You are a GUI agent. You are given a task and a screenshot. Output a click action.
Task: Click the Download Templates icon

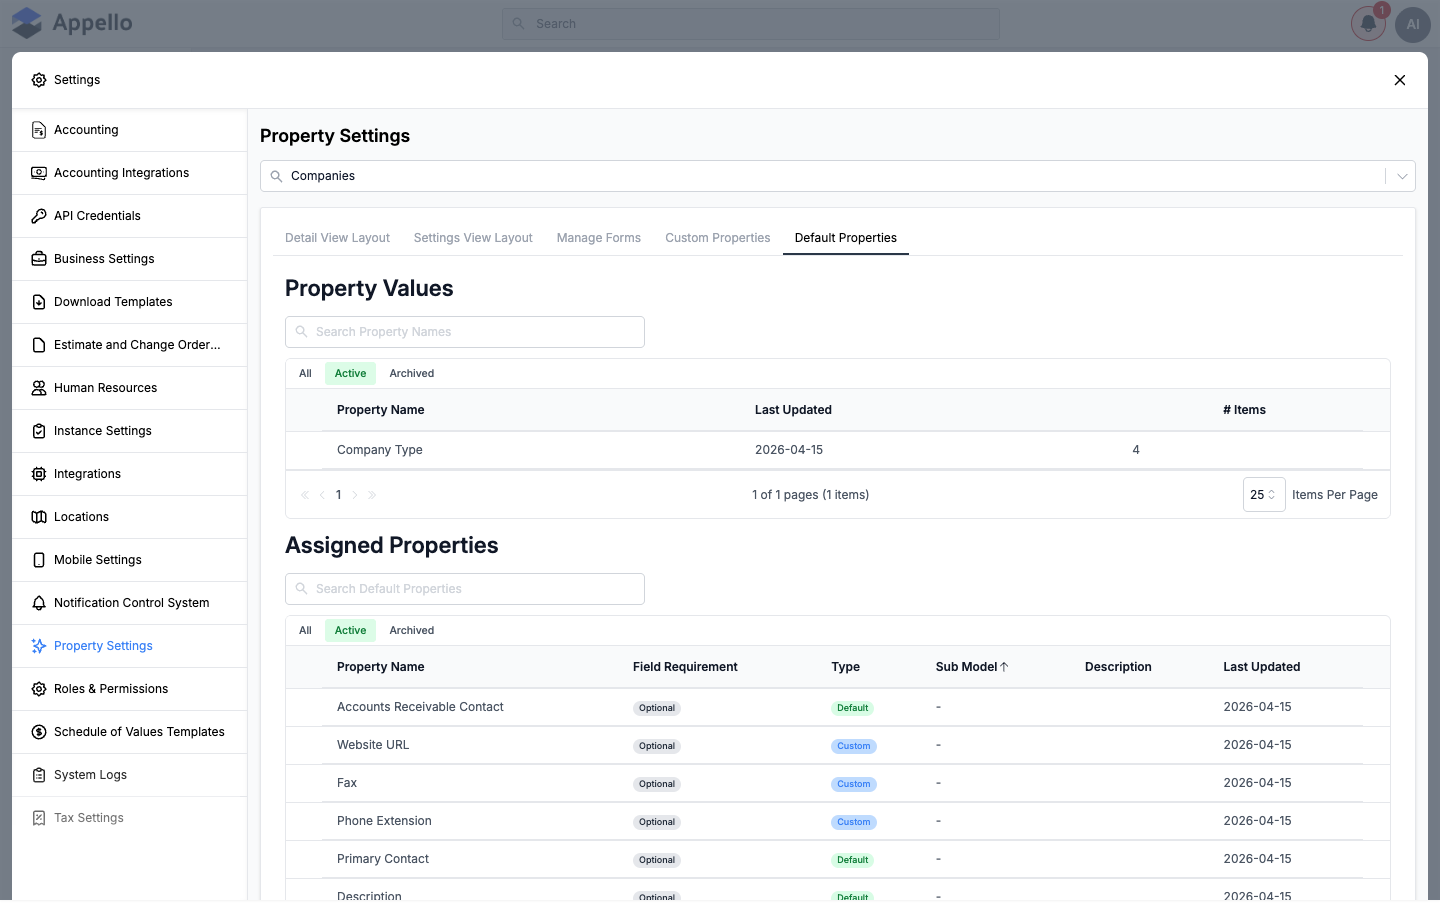39,302
